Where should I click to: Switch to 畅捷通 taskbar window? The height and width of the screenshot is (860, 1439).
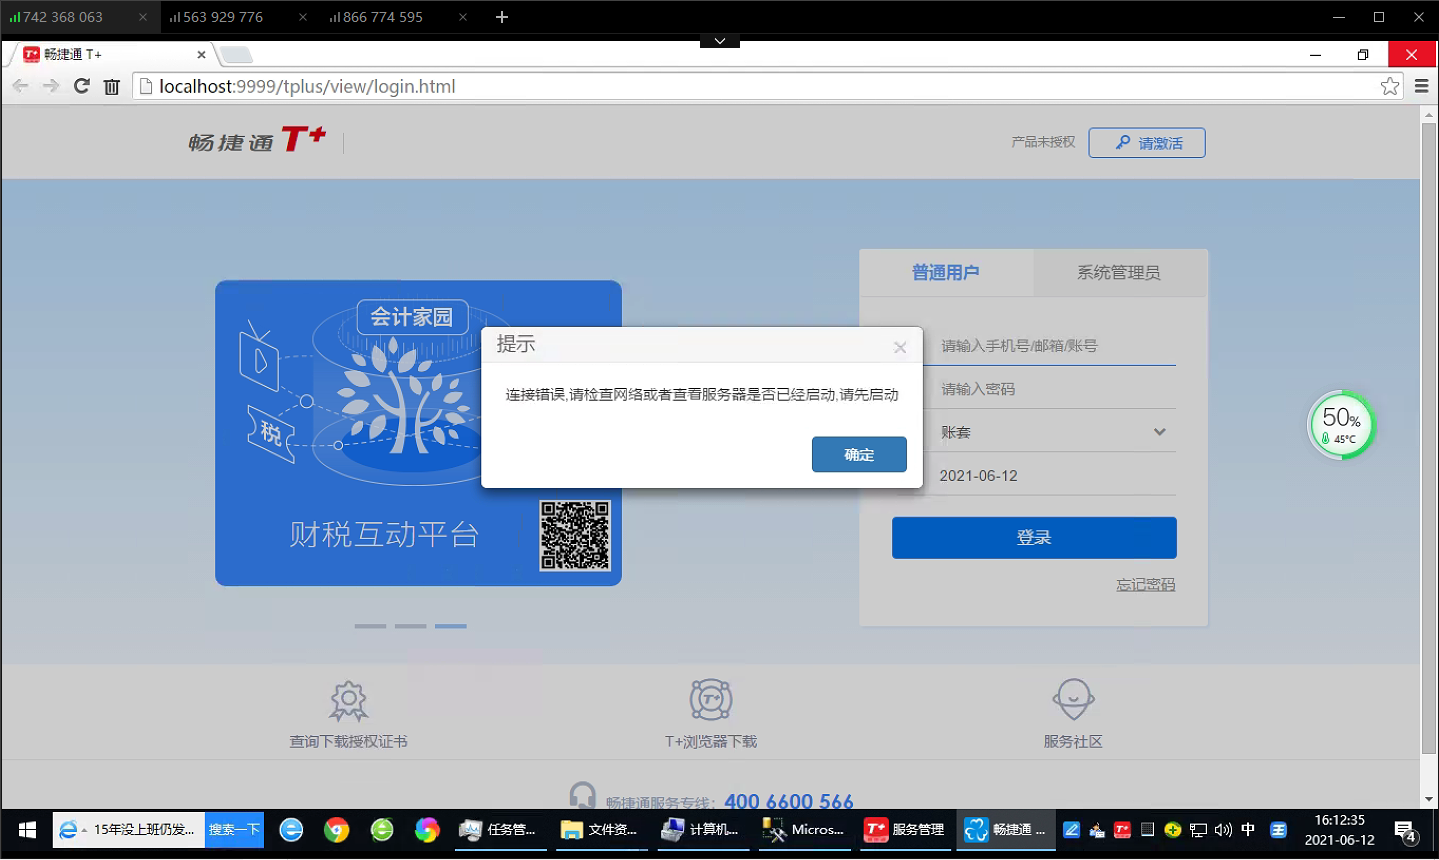click(x=1006, y=830)
